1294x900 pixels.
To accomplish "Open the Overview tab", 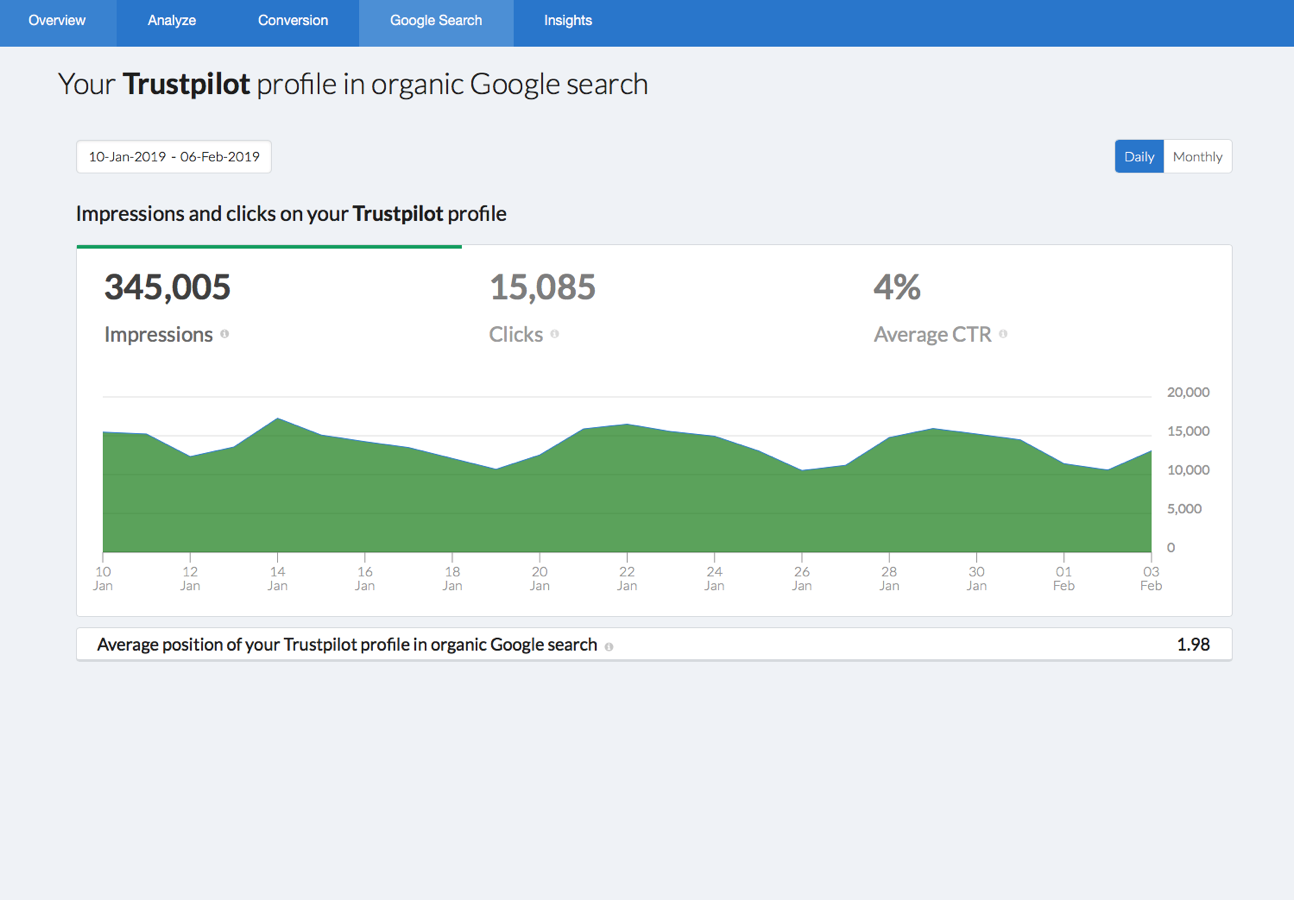I will pyautogui.click(x=57, y=21).
